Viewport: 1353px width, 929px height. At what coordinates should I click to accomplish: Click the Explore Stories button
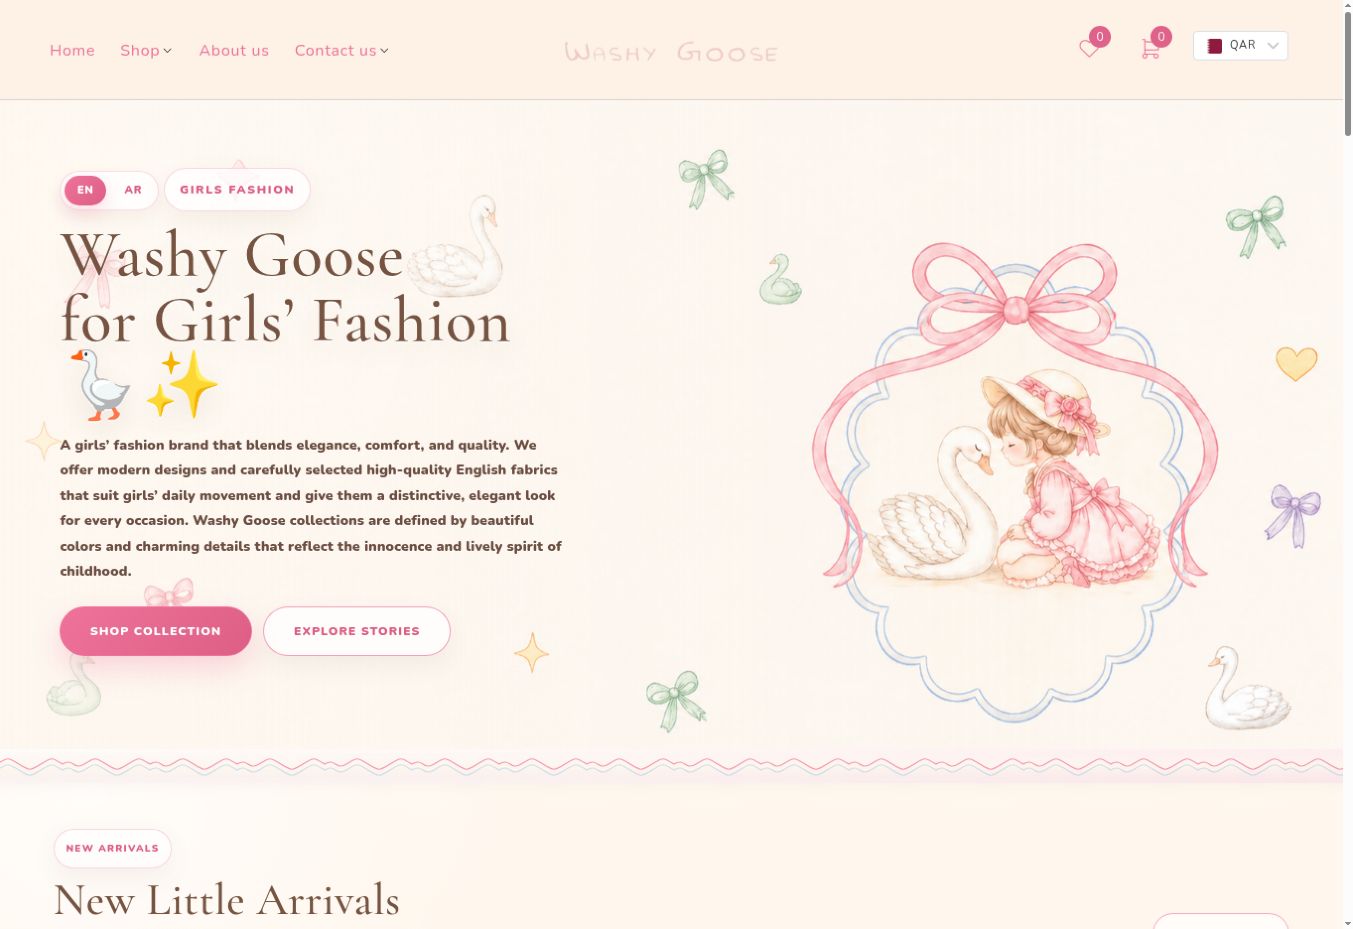pyautogui.click(x=357, y=631)
